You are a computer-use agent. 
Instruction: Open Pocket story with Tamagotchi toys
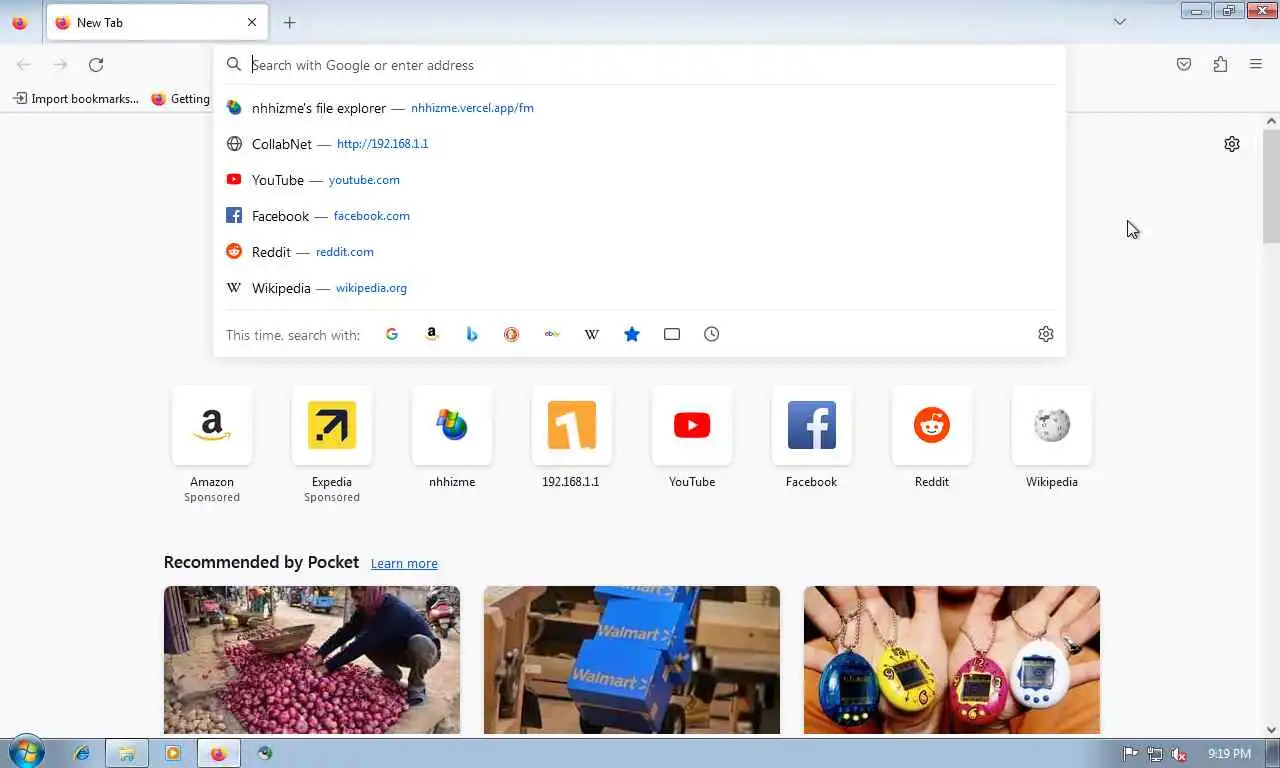click(952, 660)
